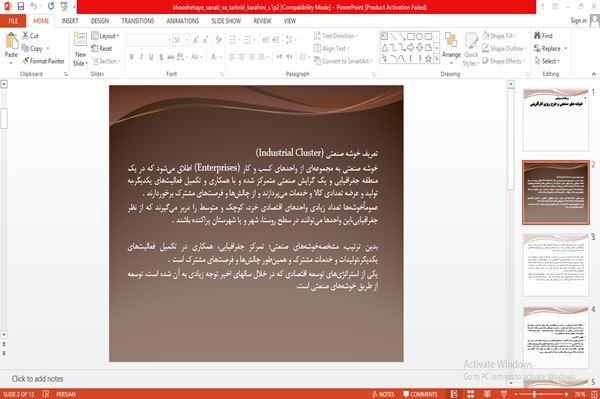The height and width of the screenshot is (399, 600).
Task: Increase font size with larger A icon
Action: point(196,40)
